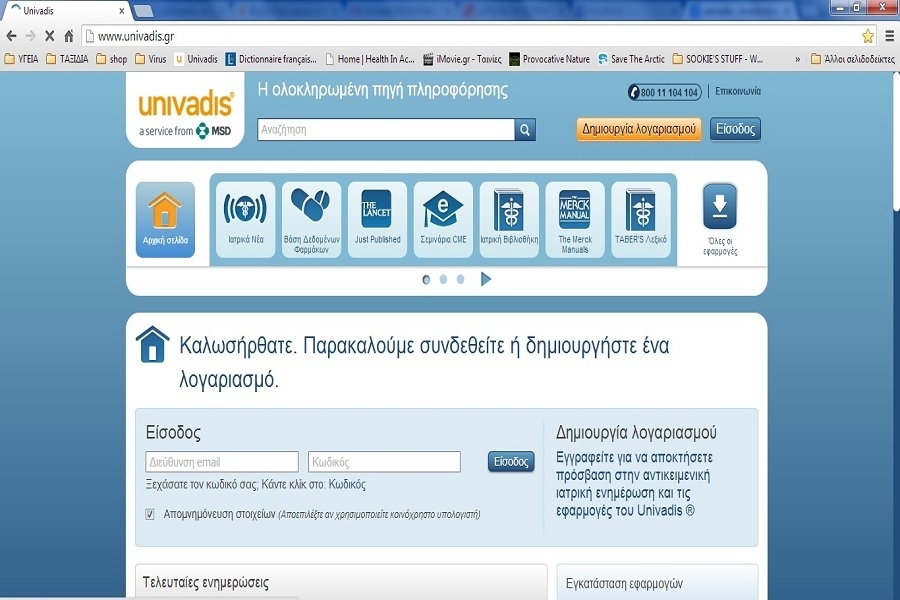Open the Ιατρική Βιβλιοθήκη app tile
Screen dimensions: 900x600
(x=509, y=219)
